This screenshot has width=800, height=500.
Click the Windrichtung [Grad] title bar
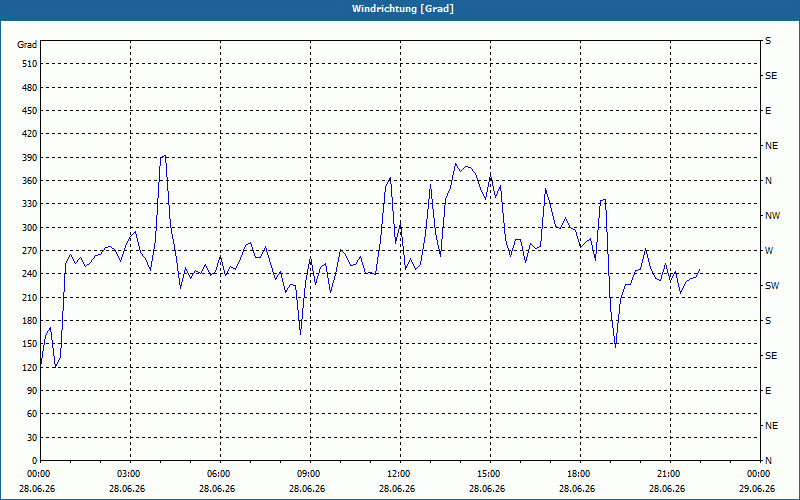400,9
